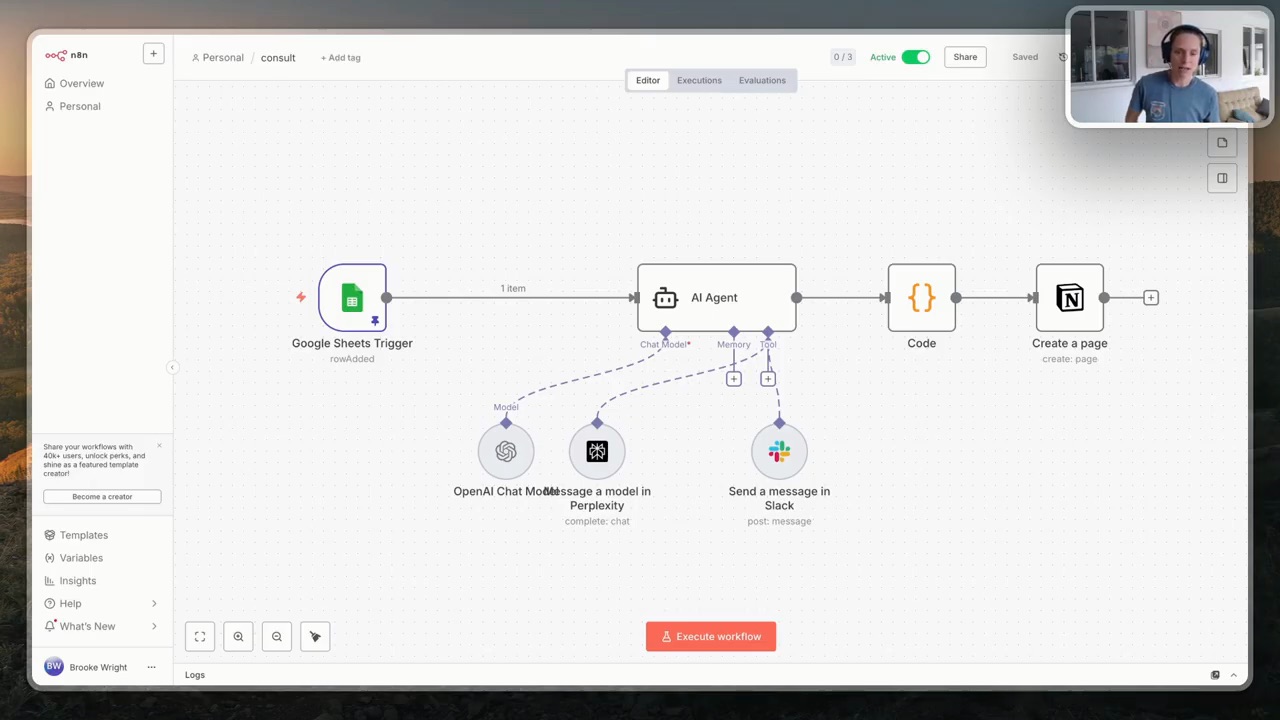The width and height of the screenshot is (1280, 720).
Task: Open Insights in sidebar
Action: click(102, 581)
